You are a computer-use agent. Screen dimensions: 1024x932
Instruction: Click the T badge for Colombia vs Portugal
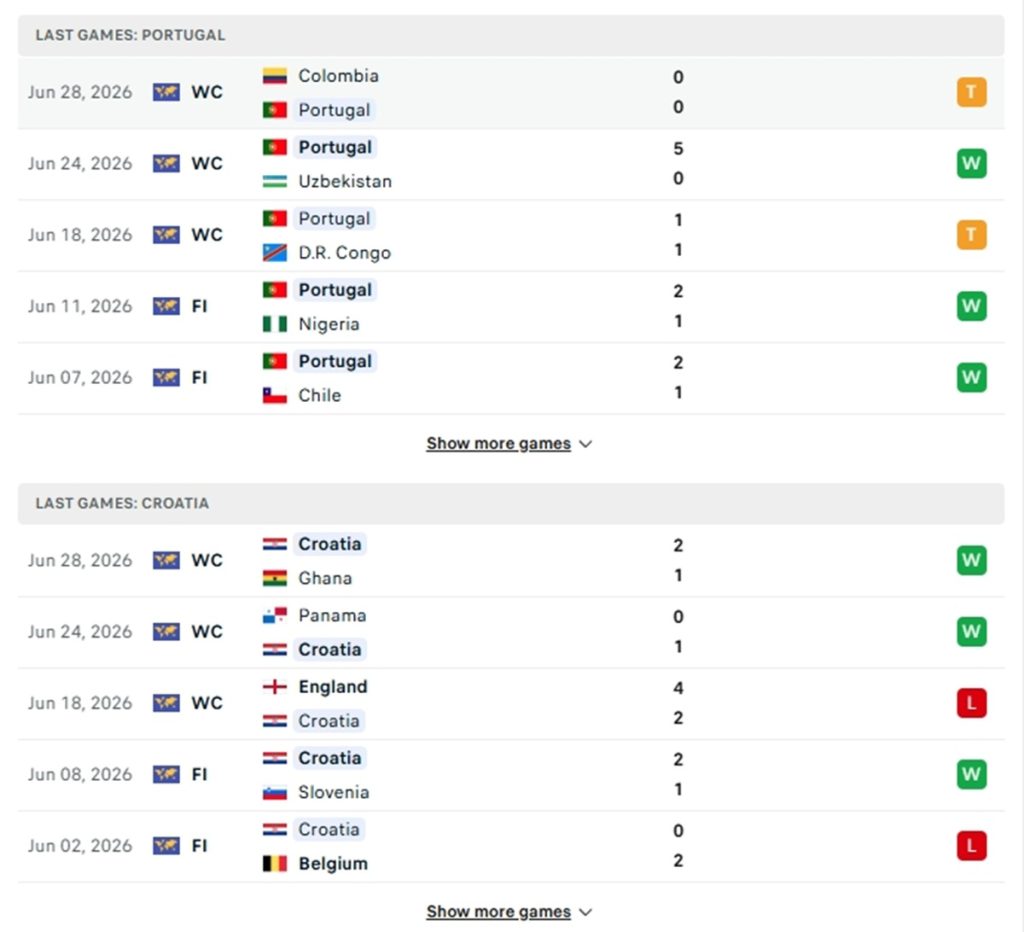(x=971, y=92)
